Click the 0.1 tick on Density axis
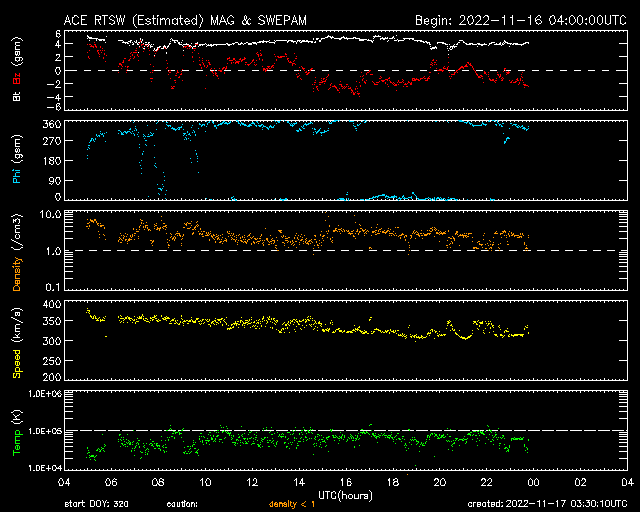 pos(53,287)
